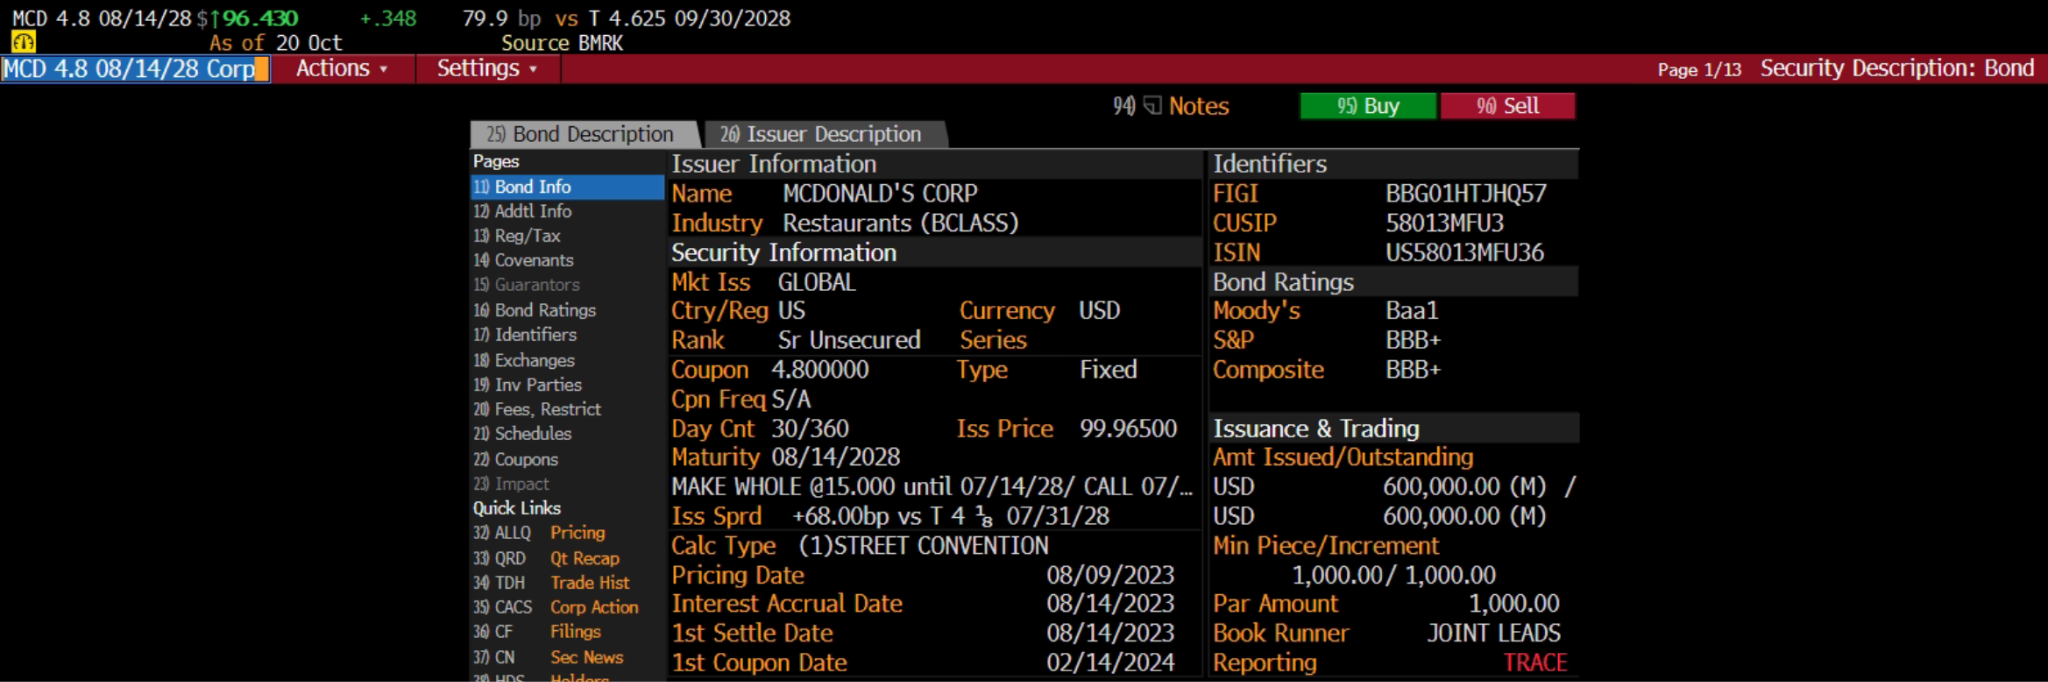Click the S&P rating BBB+
The width and height of the screenshot is (2048, 682).
click(1413, 340)
